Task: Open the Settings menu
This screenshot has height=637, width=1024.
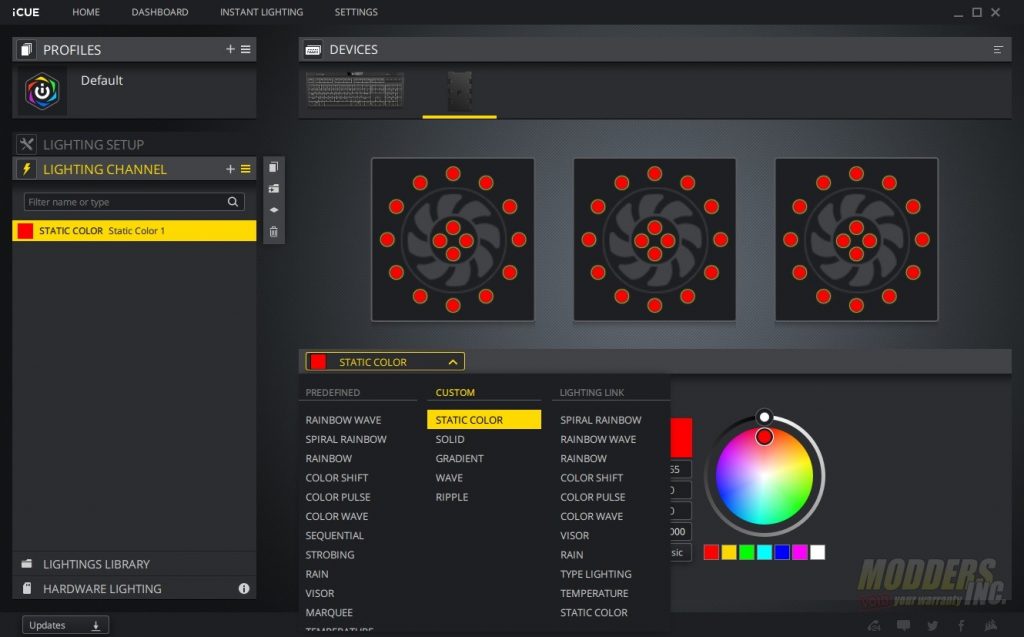Action: tap(356, 12)
